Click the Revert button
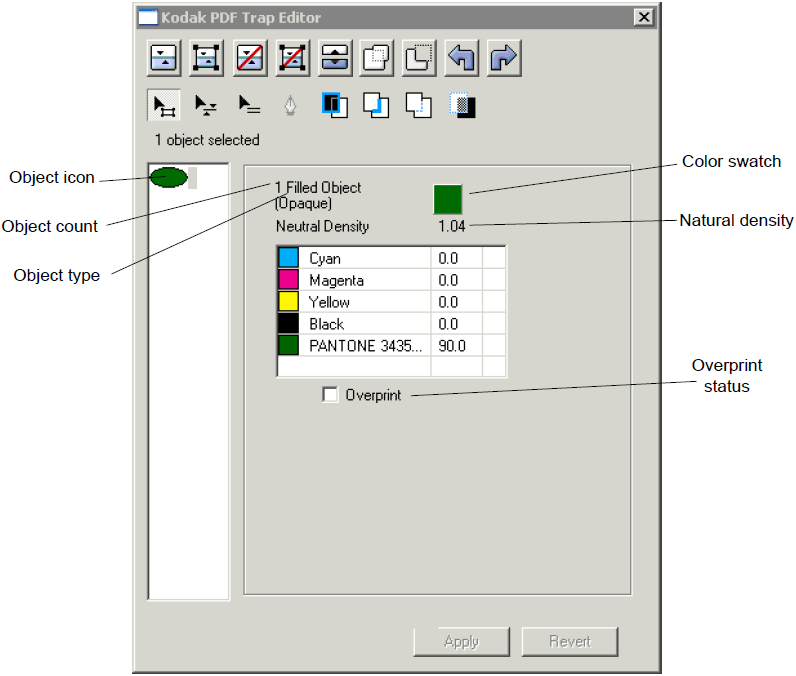Screen dimensions: 796x676 [569, 642]
